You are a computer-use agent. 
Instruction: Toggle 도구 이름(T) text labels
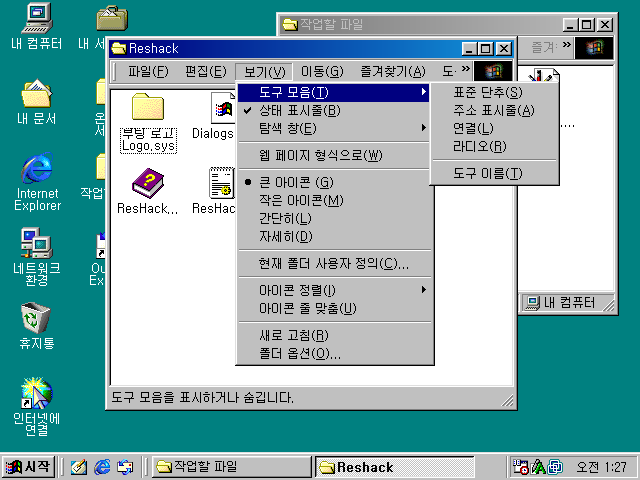point(494,173)
